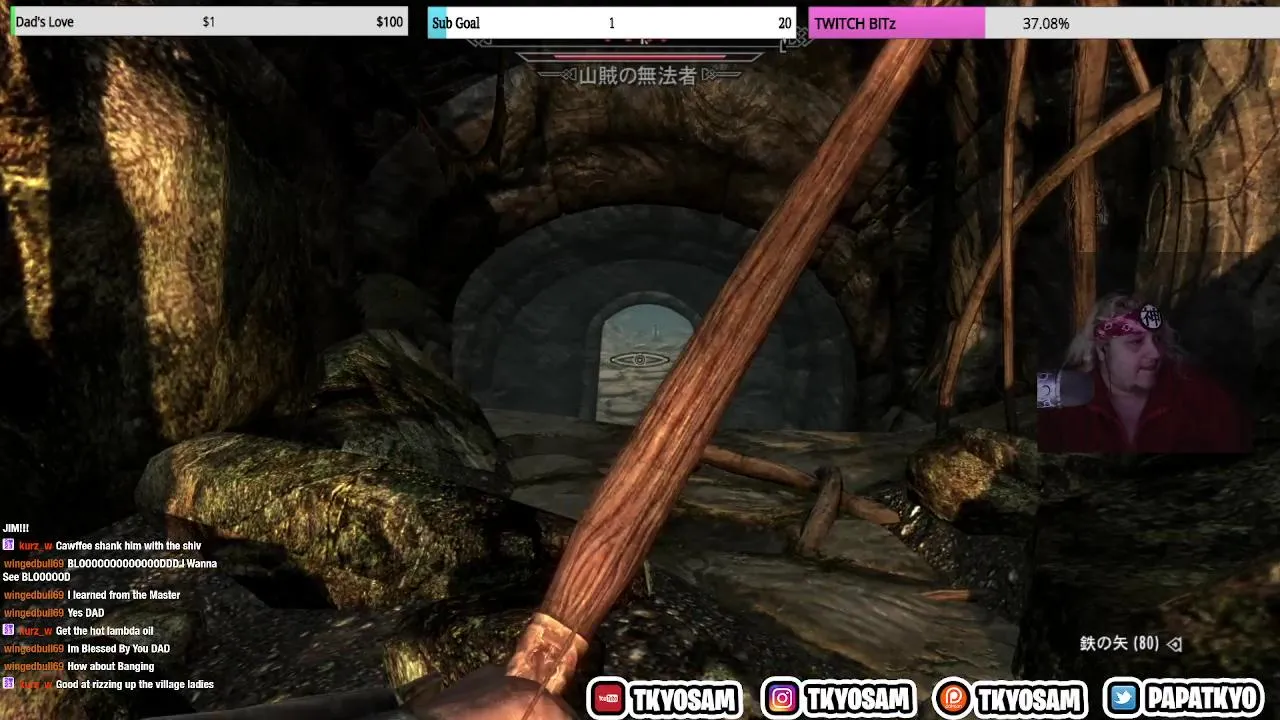Click the enemy health bar above 山賊の無法者

(640, 55)
